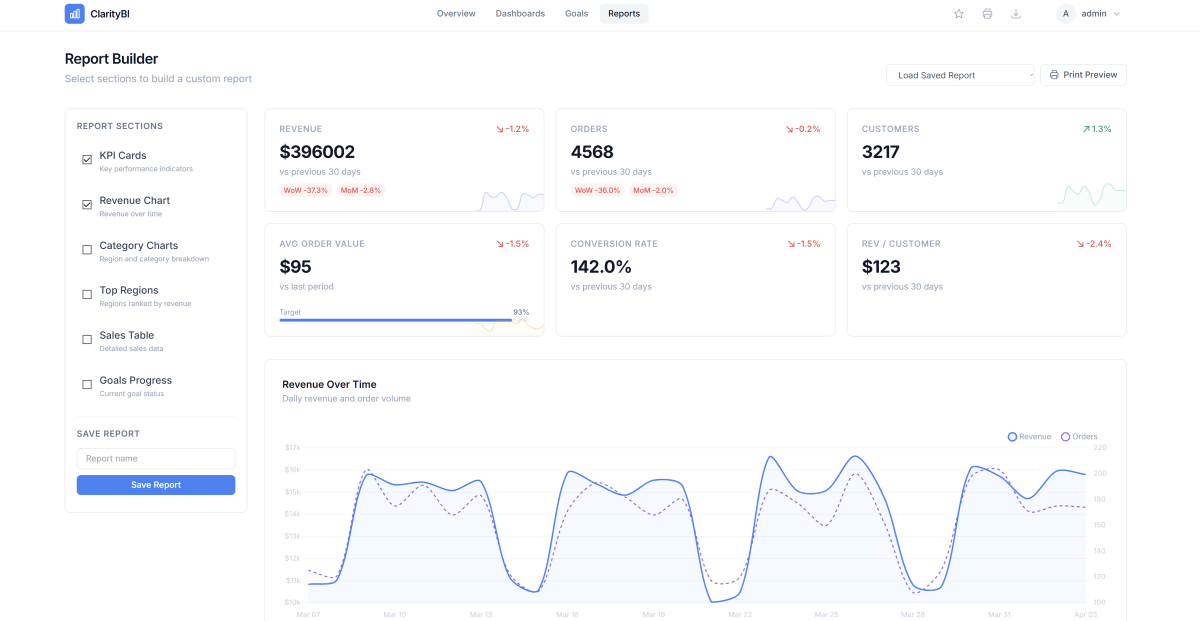Image resolution: width=1200 pixels, height=621 pixels.
Task: Open the print icon in the top toolbar
Action: (x=988, y=13)
